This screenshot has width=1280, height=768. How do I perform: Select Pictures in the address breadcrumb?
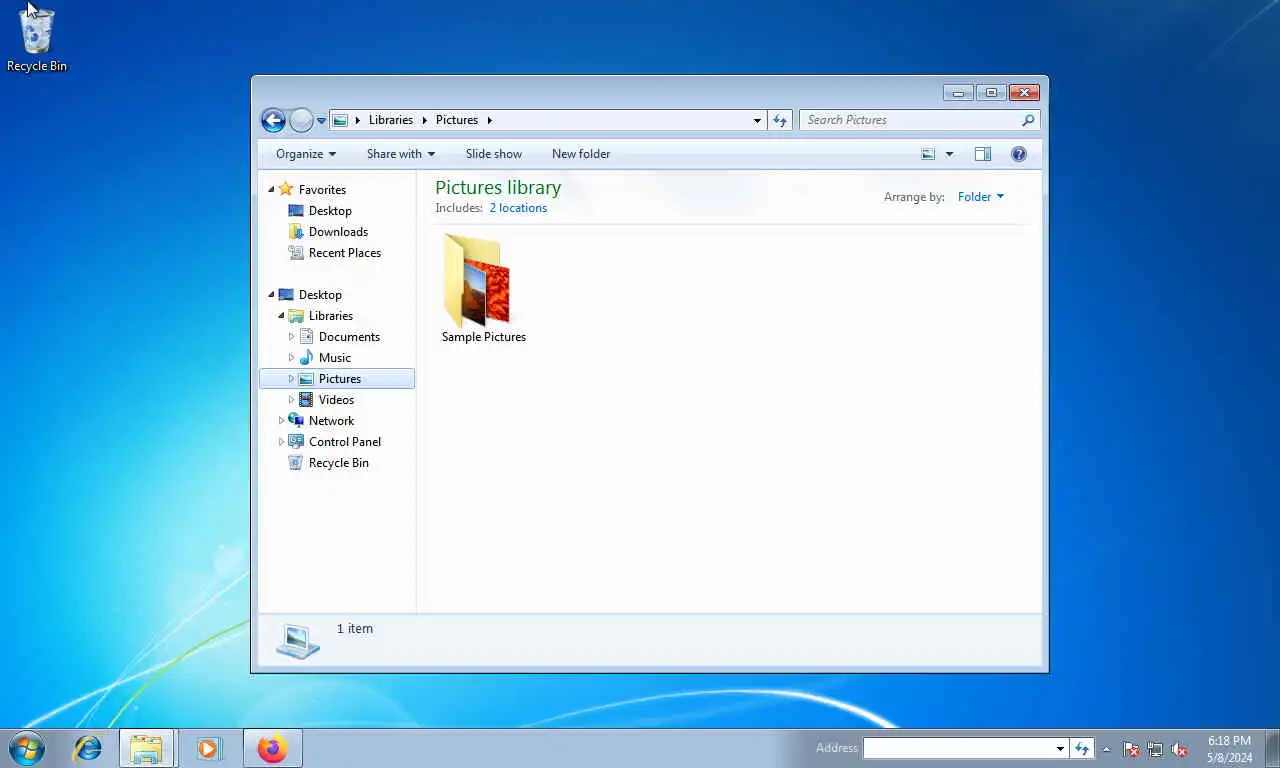(457, 120)
